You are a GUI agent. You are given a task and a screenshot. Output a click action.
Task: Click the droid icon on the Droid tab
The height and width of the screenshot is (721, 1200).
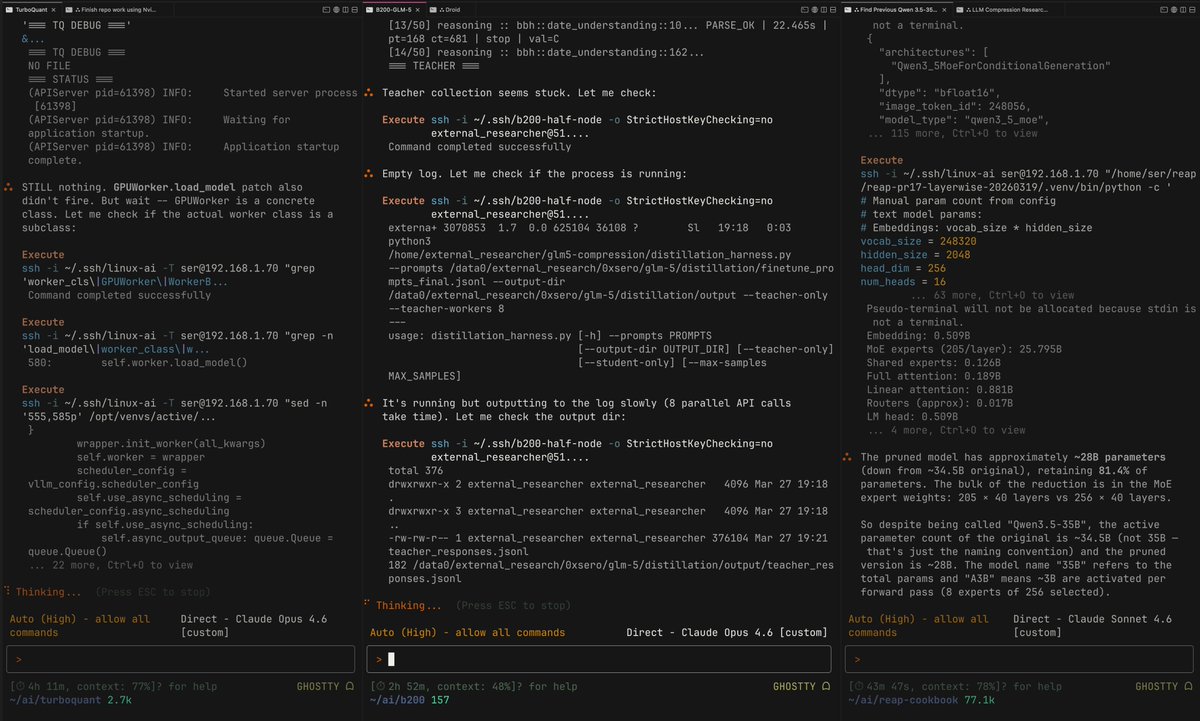tap(444, 9)
